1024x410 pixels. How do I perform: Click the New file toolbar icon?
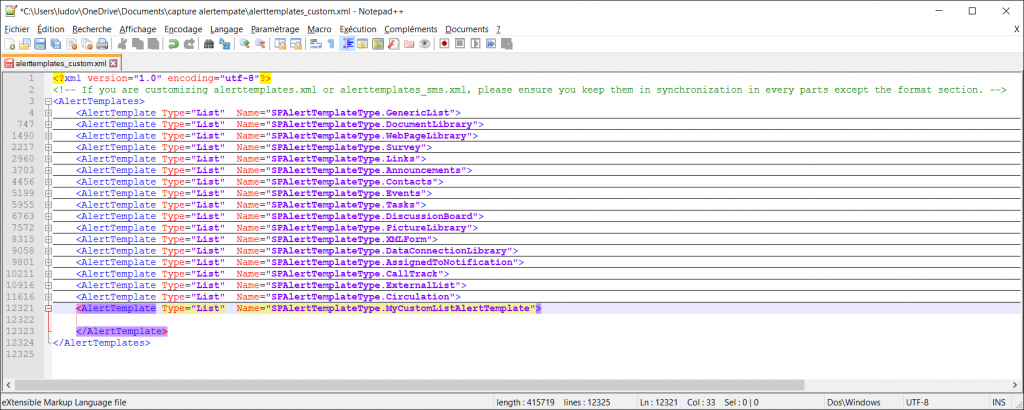click(9, 44)
